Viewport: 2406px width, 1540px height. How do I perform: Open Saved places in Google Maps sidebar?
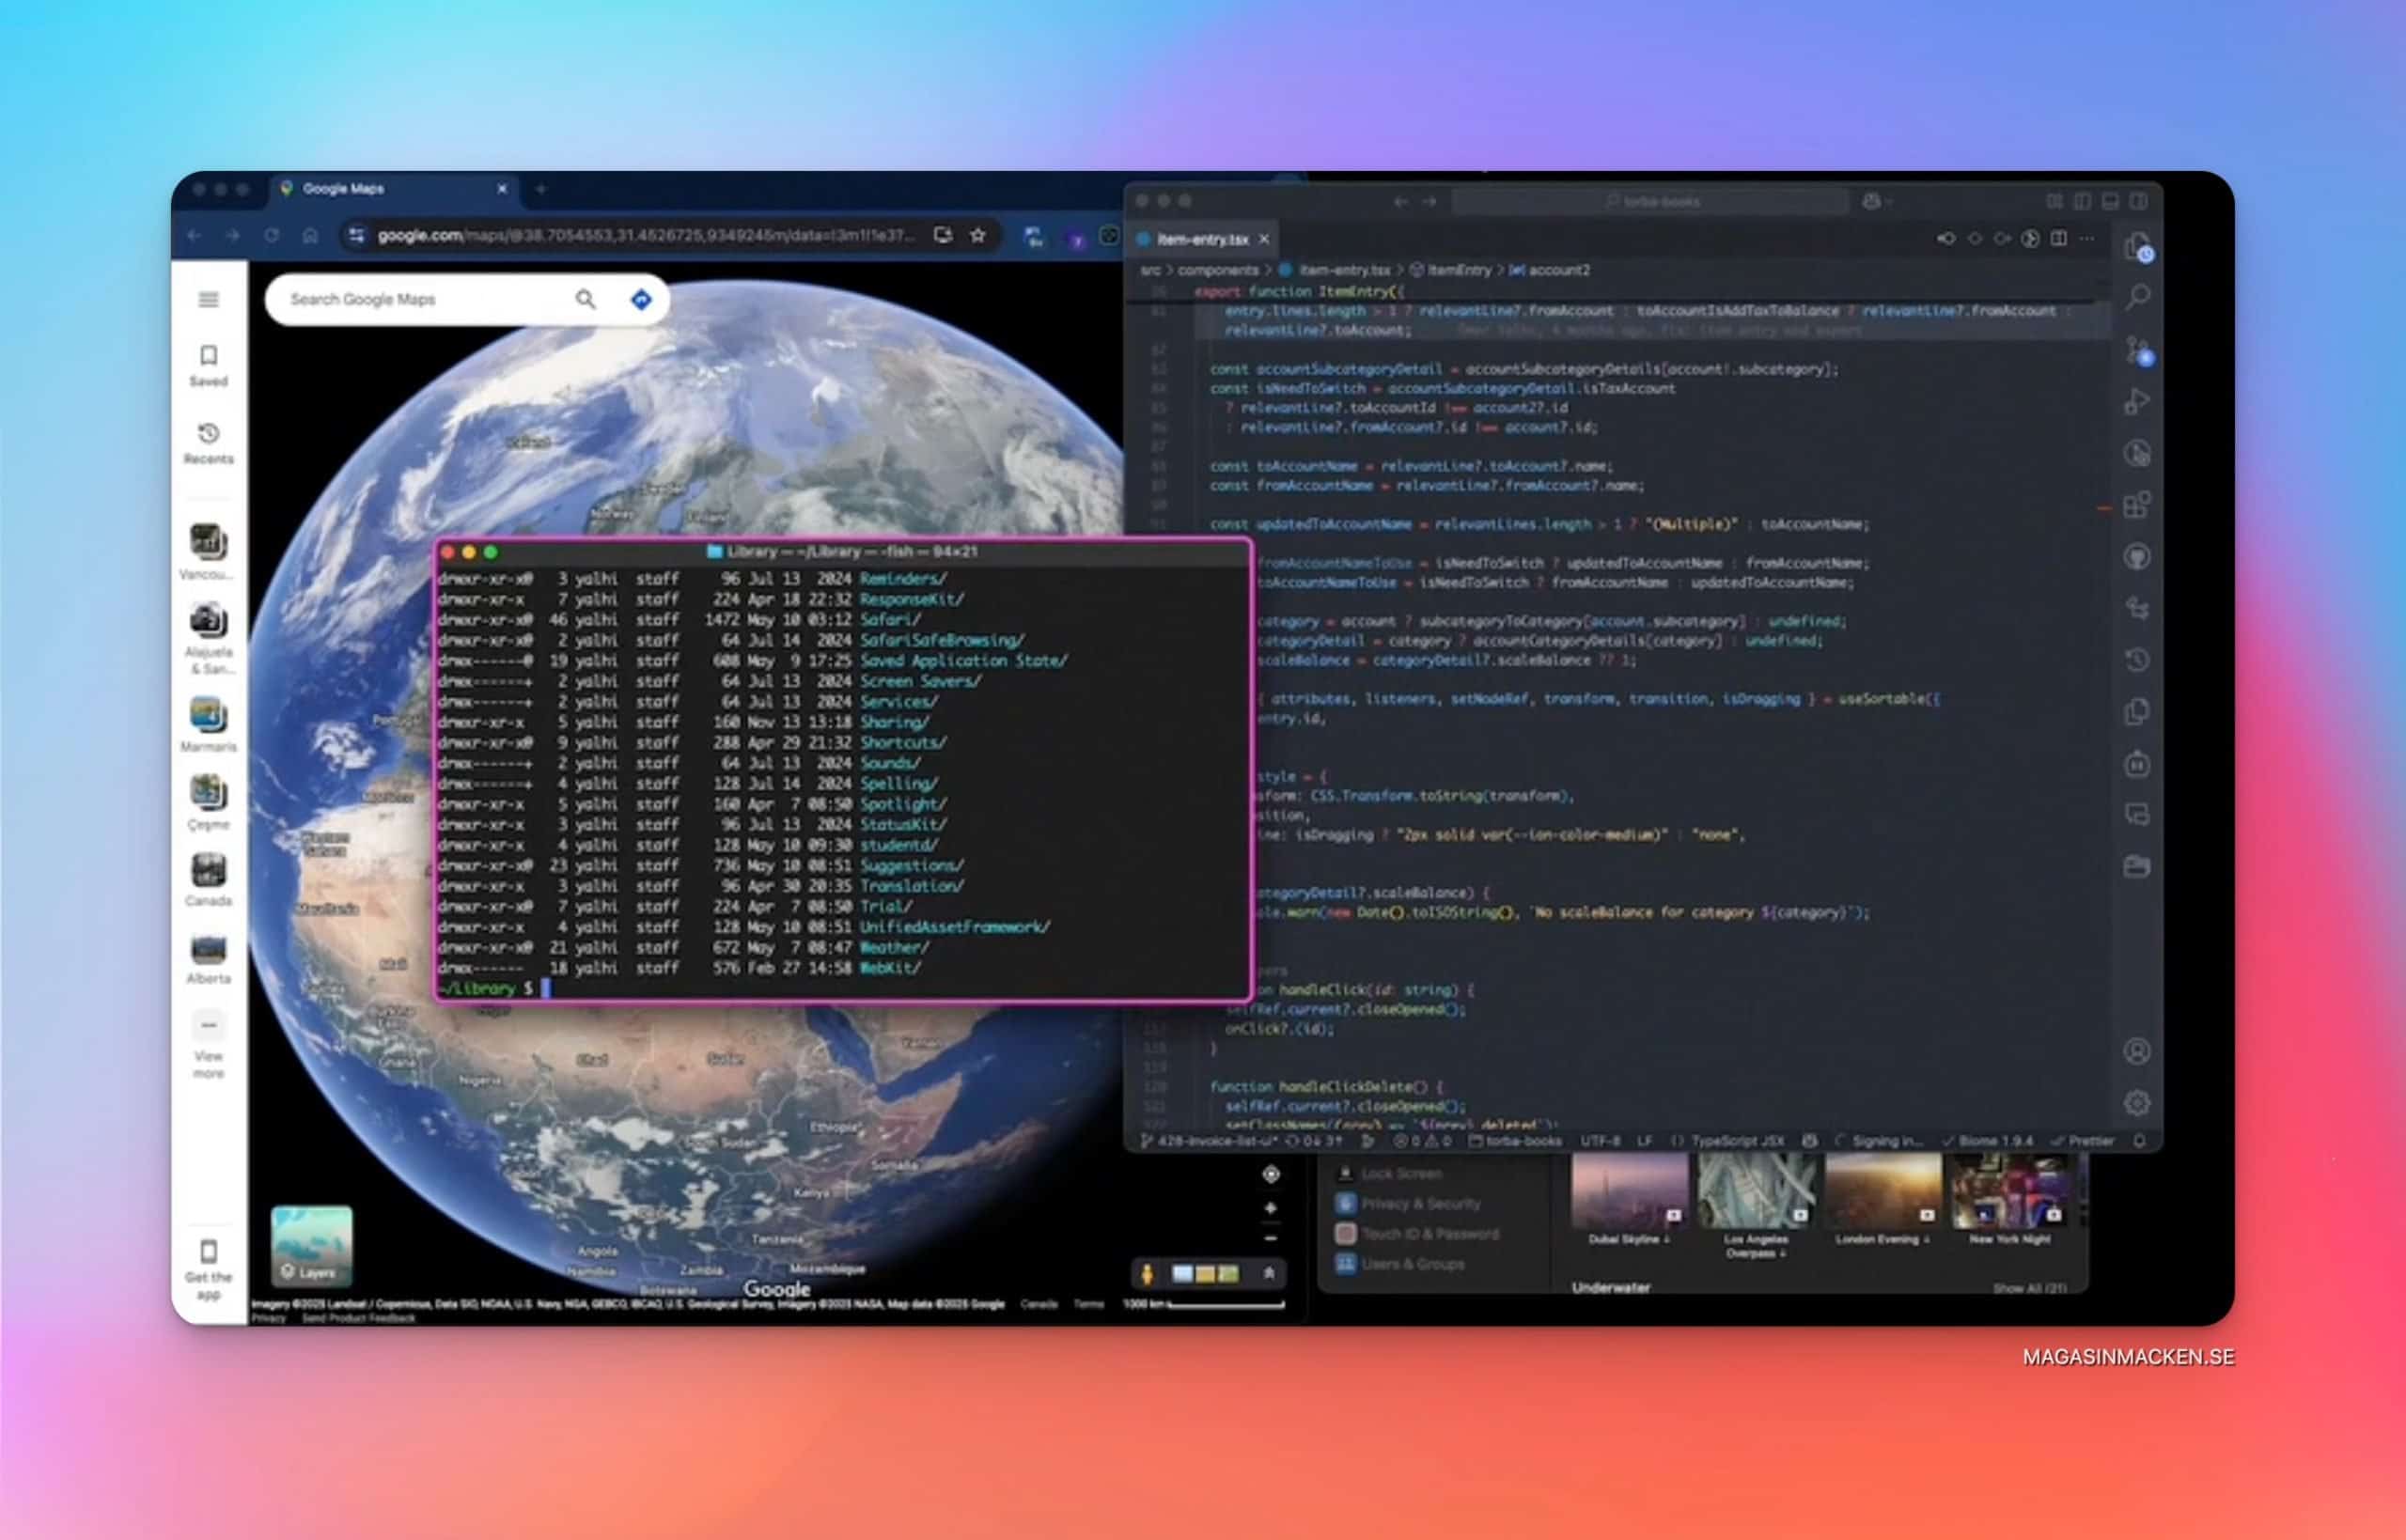(208, 366)
